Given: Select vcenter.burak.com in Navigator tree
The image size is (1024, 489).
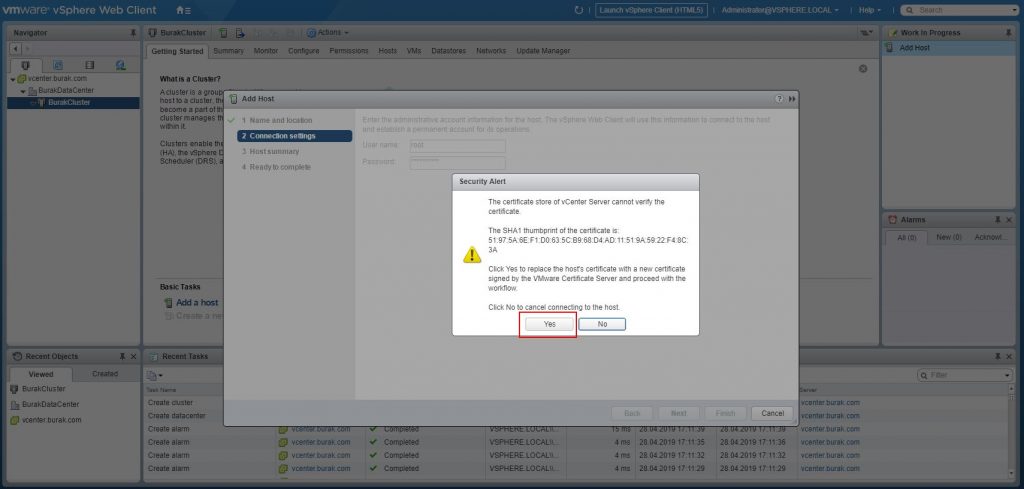Looking at the screenshot, I should [x=57, y=78].
